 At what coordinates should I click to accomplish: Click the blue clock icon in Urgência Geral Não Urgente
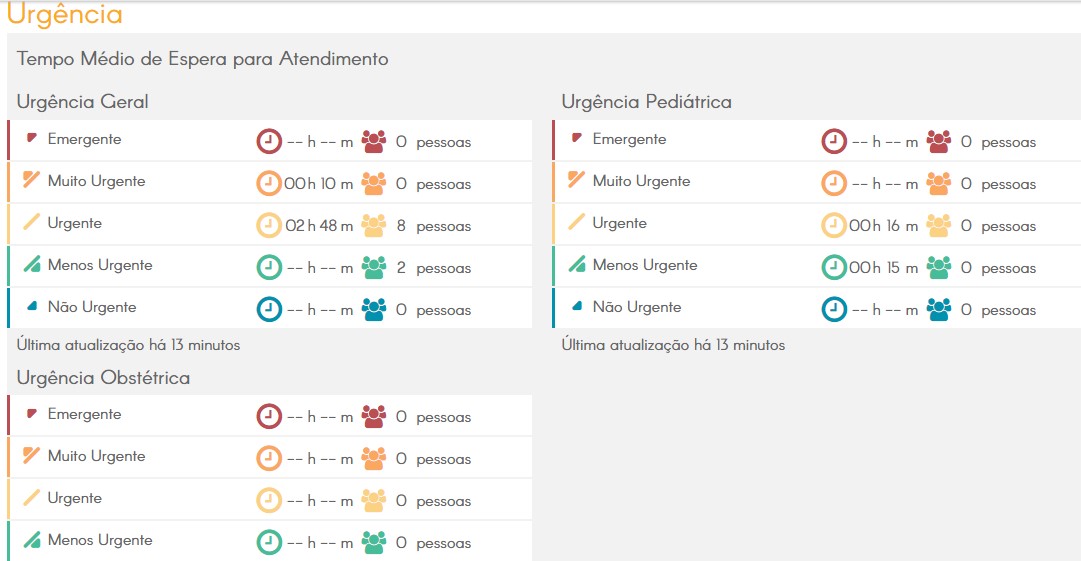(x=269, y=309)
